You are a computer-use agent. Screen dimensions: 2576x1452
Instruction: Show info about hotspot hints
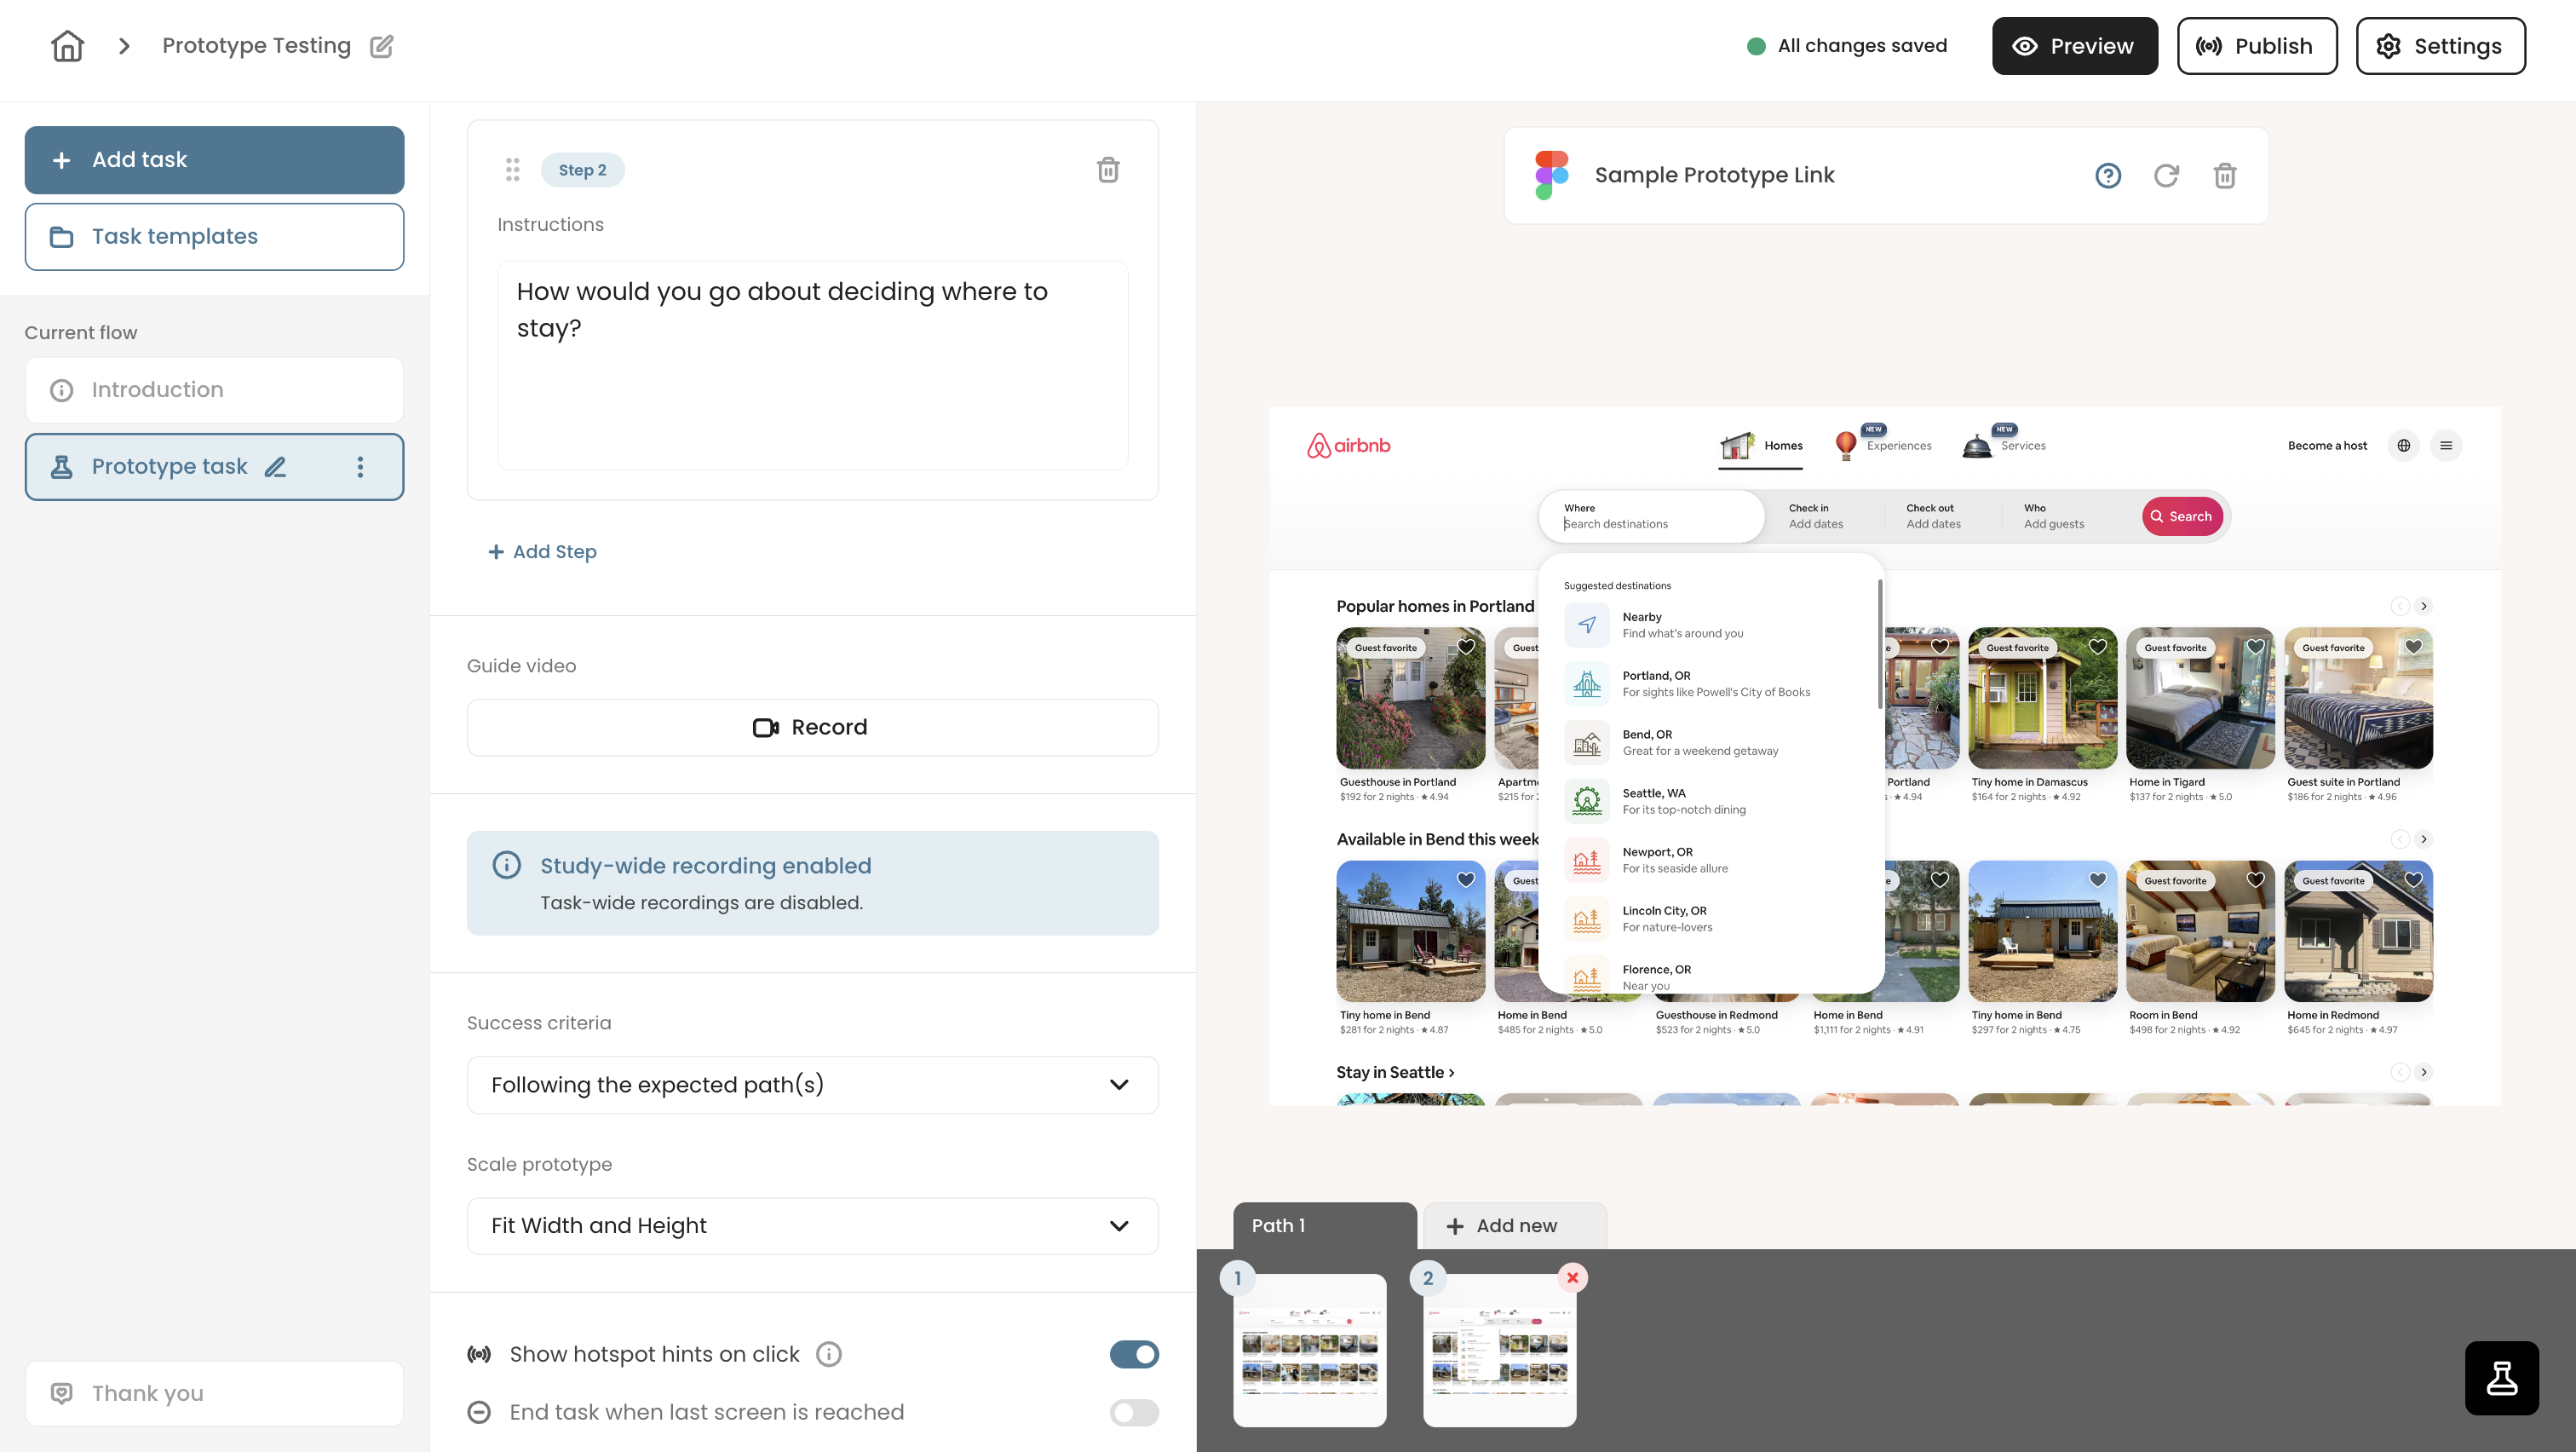828,1354
